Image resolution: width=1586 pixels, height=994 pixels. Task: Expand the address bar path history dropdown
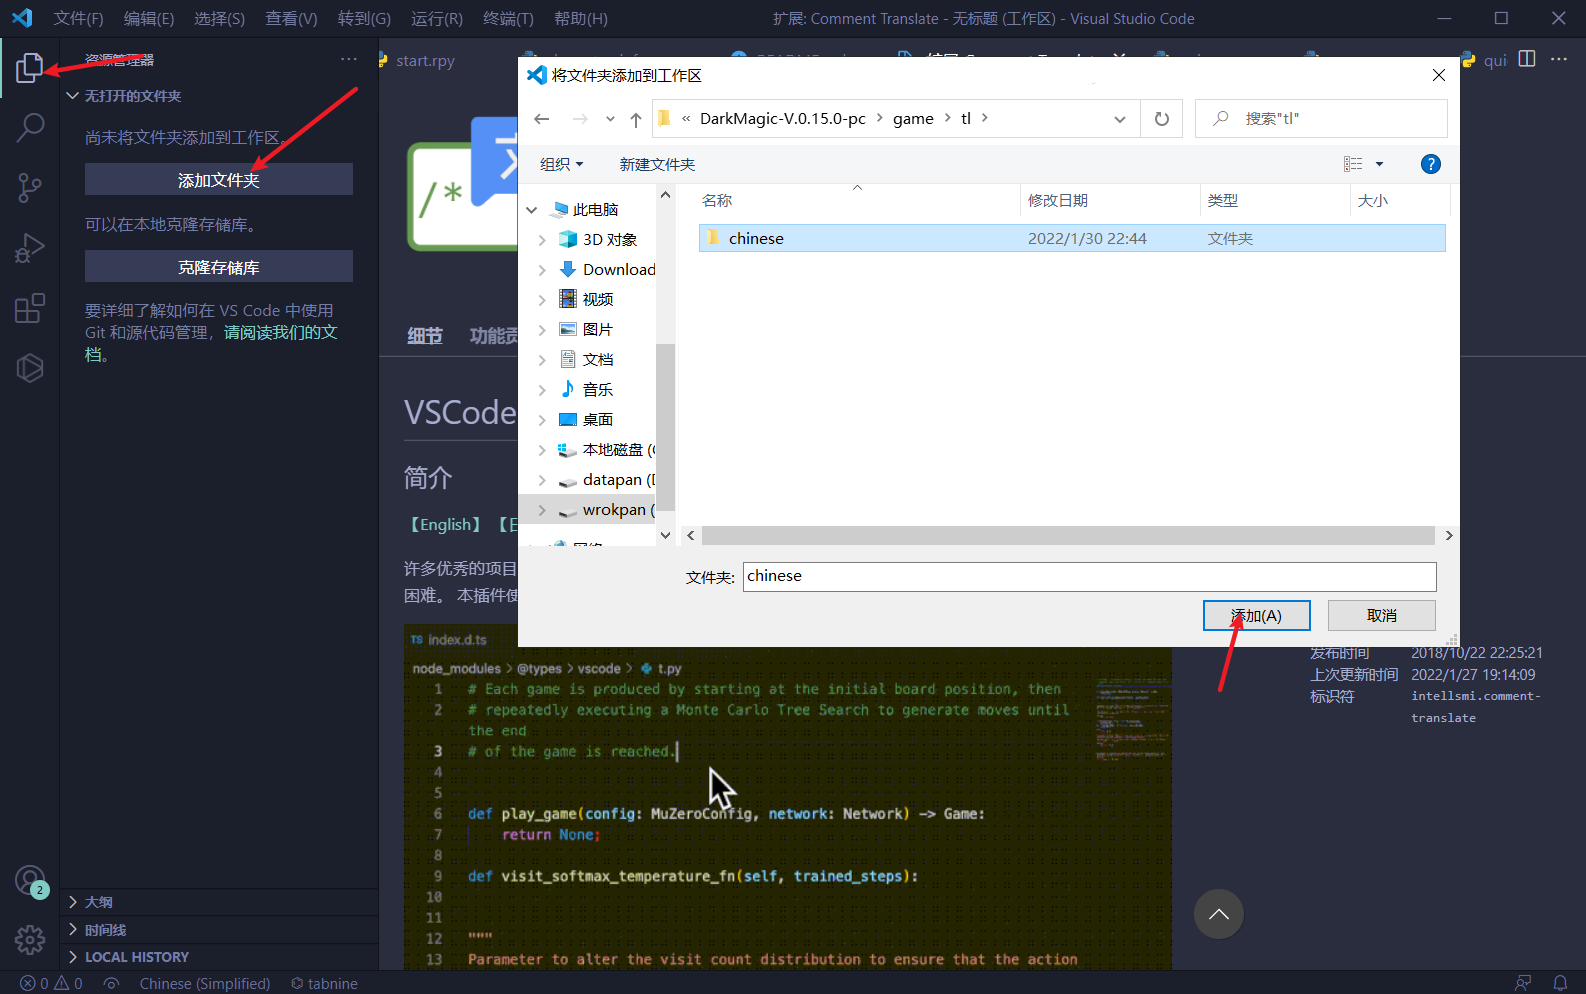1120,119
